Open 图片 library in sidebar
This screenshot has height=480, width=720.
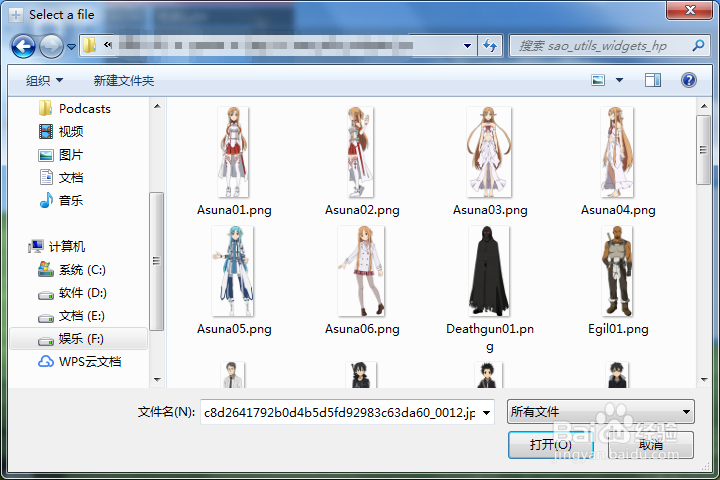point(71,155)
